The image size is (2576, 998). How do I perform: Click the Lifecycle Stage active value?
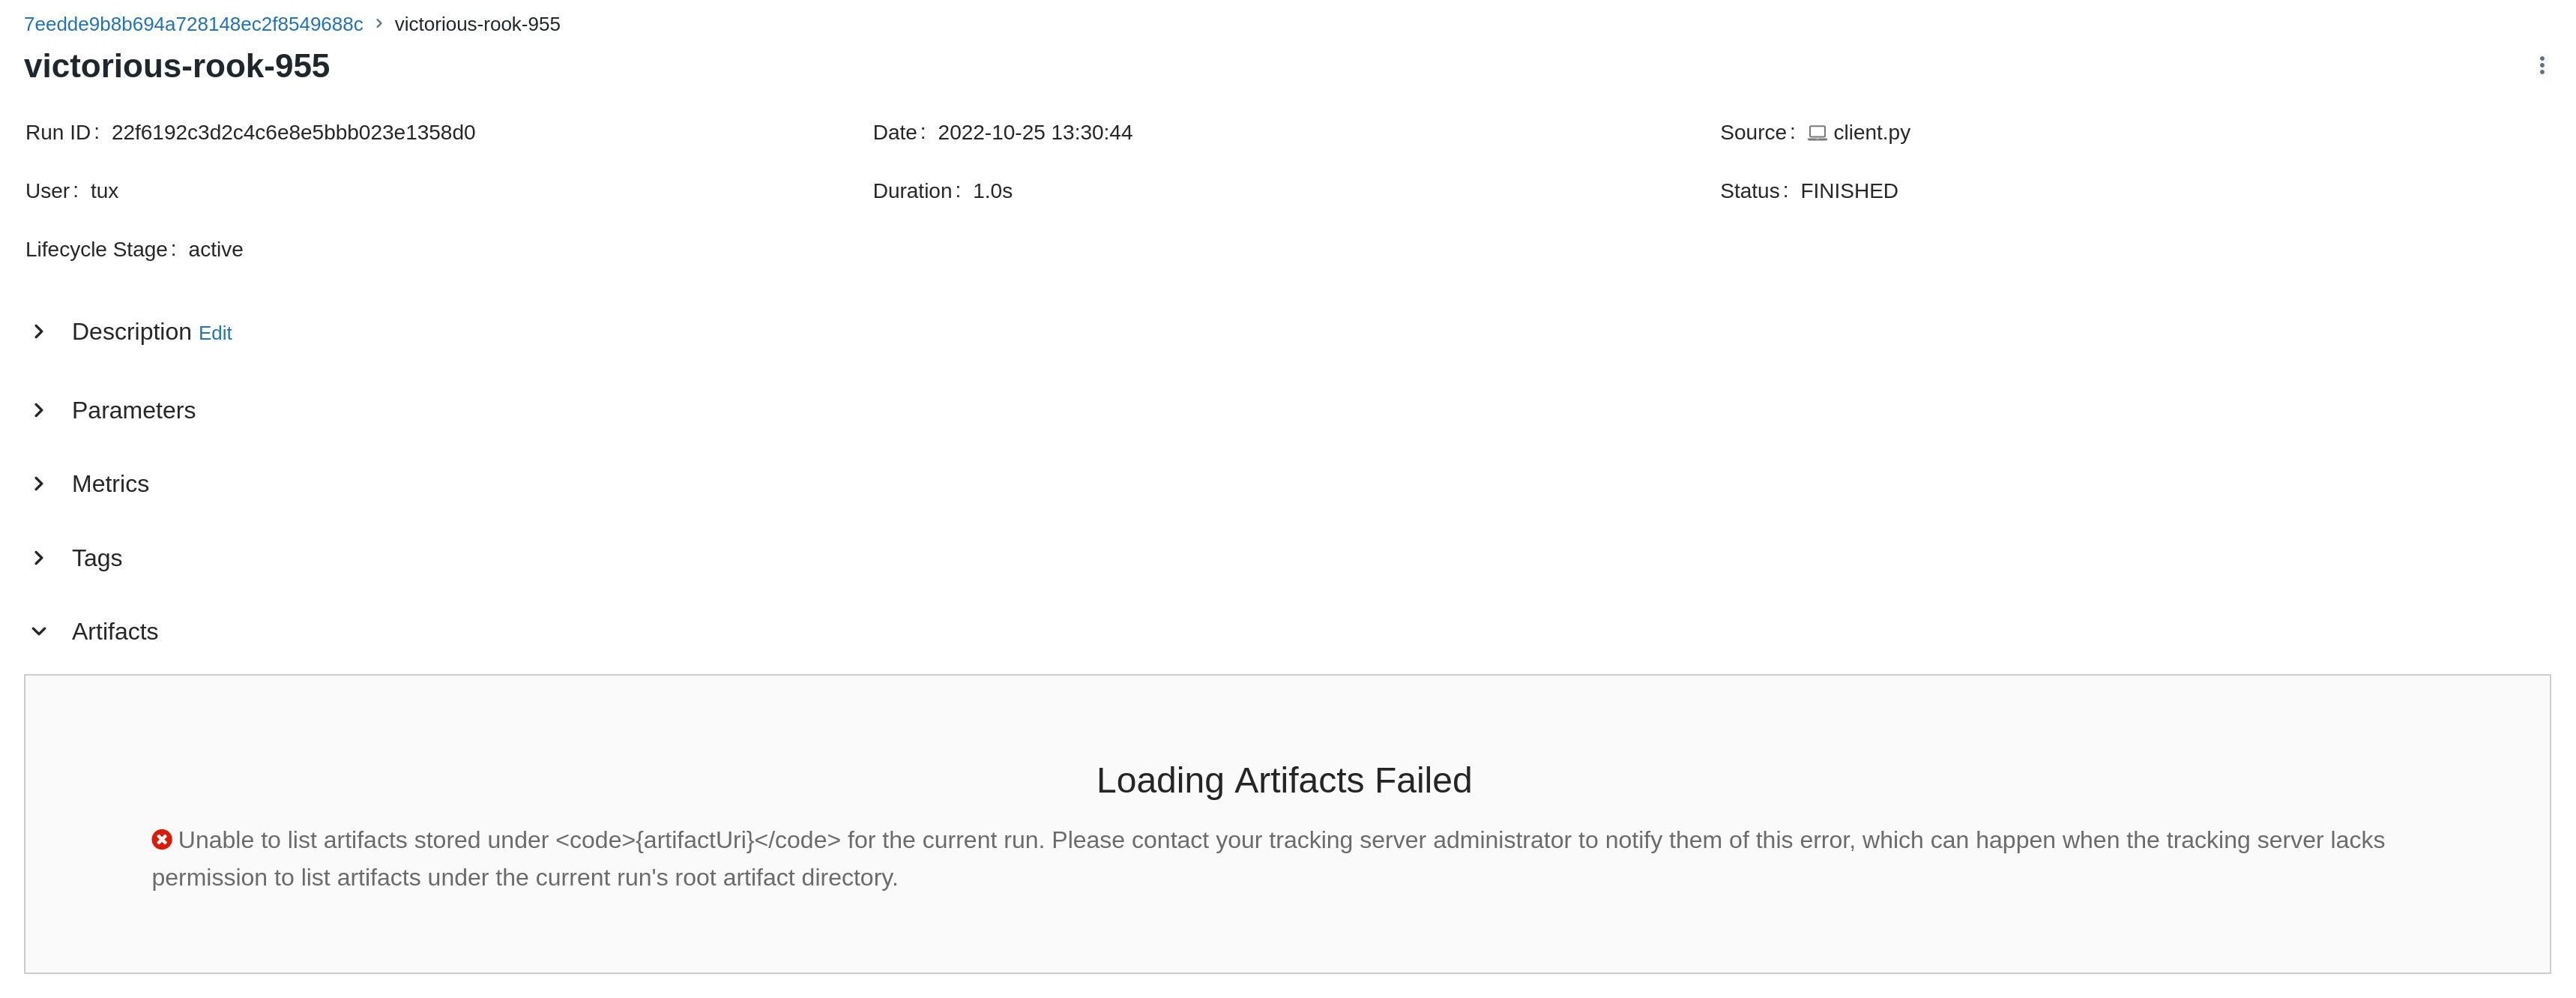[x=216, y=249]
